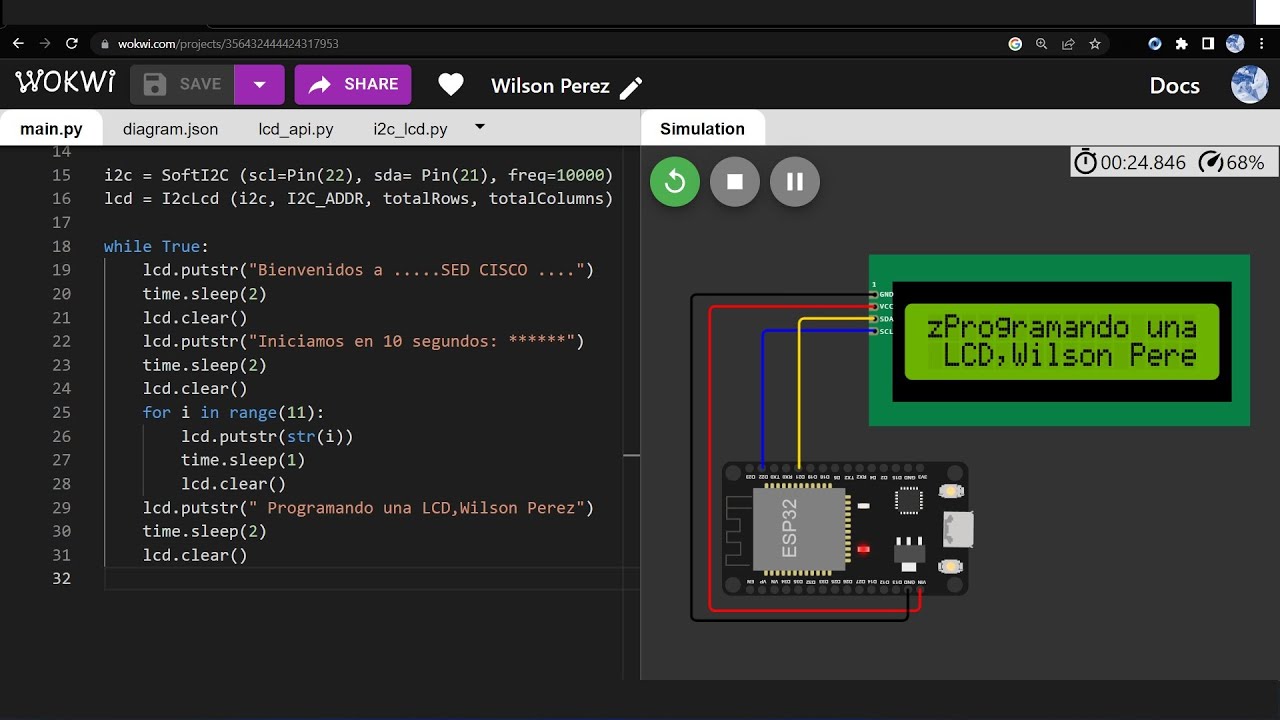Open the browser extensions puzzle icon
This screenshot has height=720, width=1280.
click(x=1182, y=44)
